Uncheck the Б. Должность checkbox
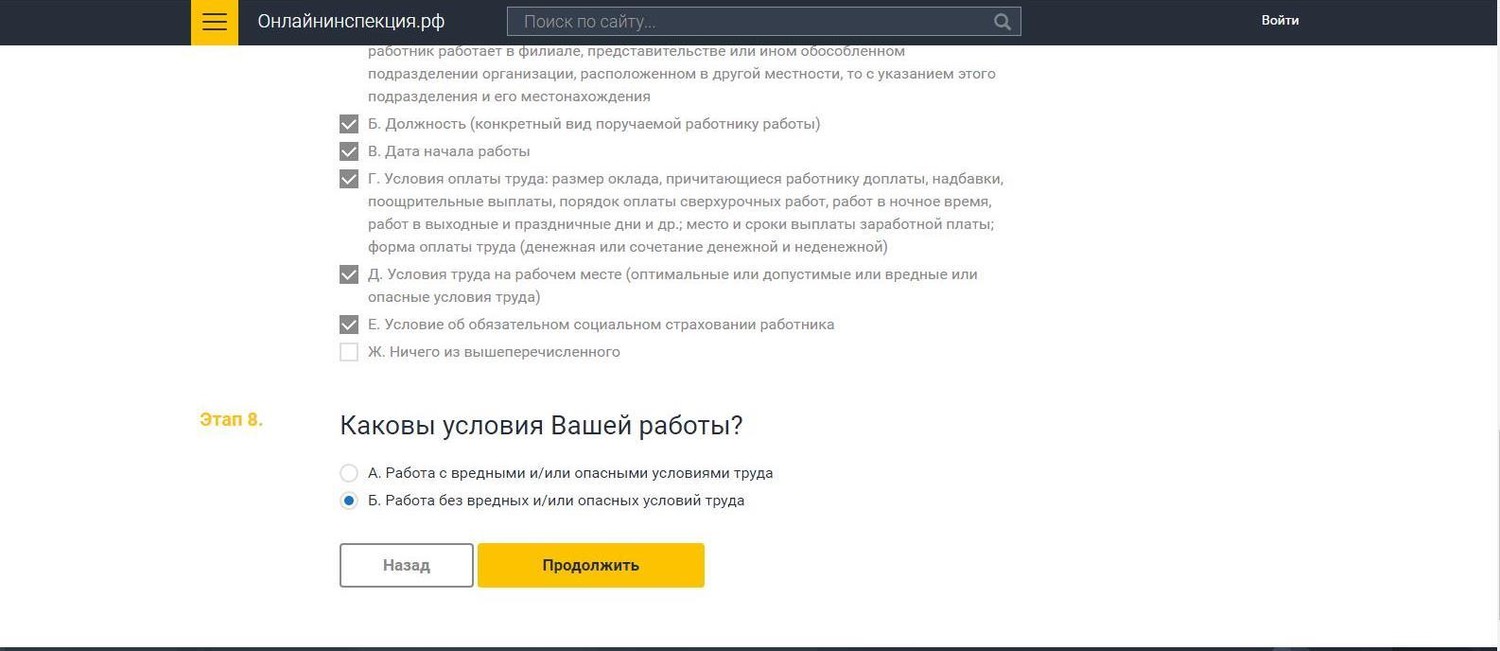 (x=349, y=124)
